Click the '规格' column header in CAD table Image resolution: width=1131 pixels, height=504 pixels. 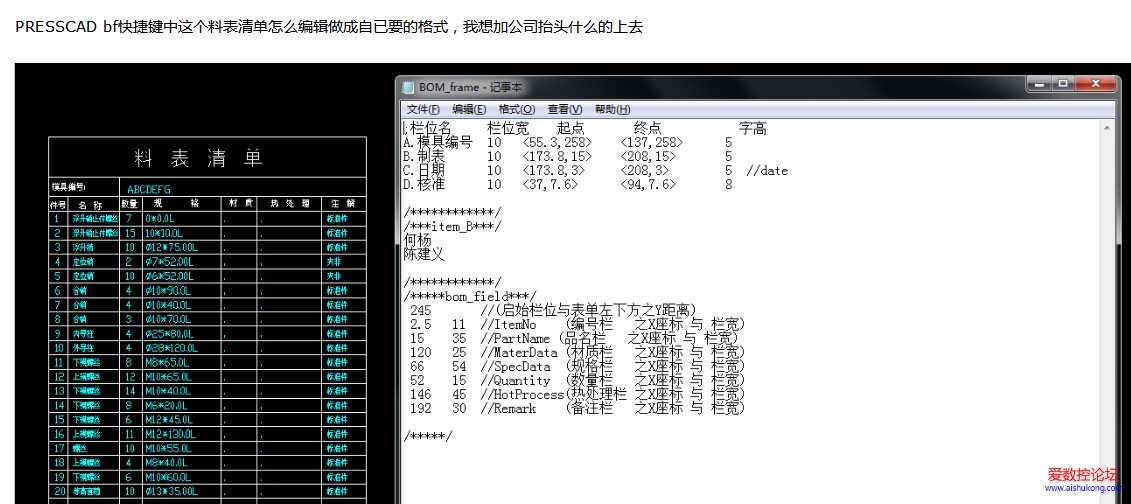click(176, 204)
